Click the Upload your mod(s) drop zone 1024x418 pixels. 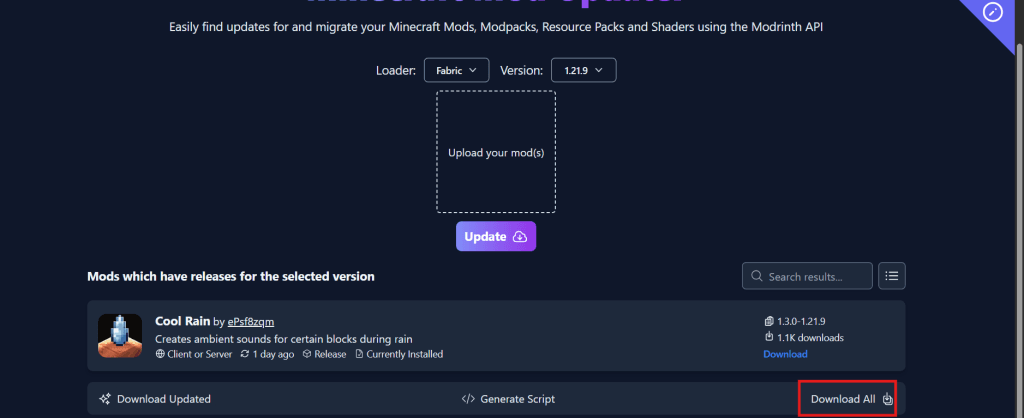click(x=496, y=152)
